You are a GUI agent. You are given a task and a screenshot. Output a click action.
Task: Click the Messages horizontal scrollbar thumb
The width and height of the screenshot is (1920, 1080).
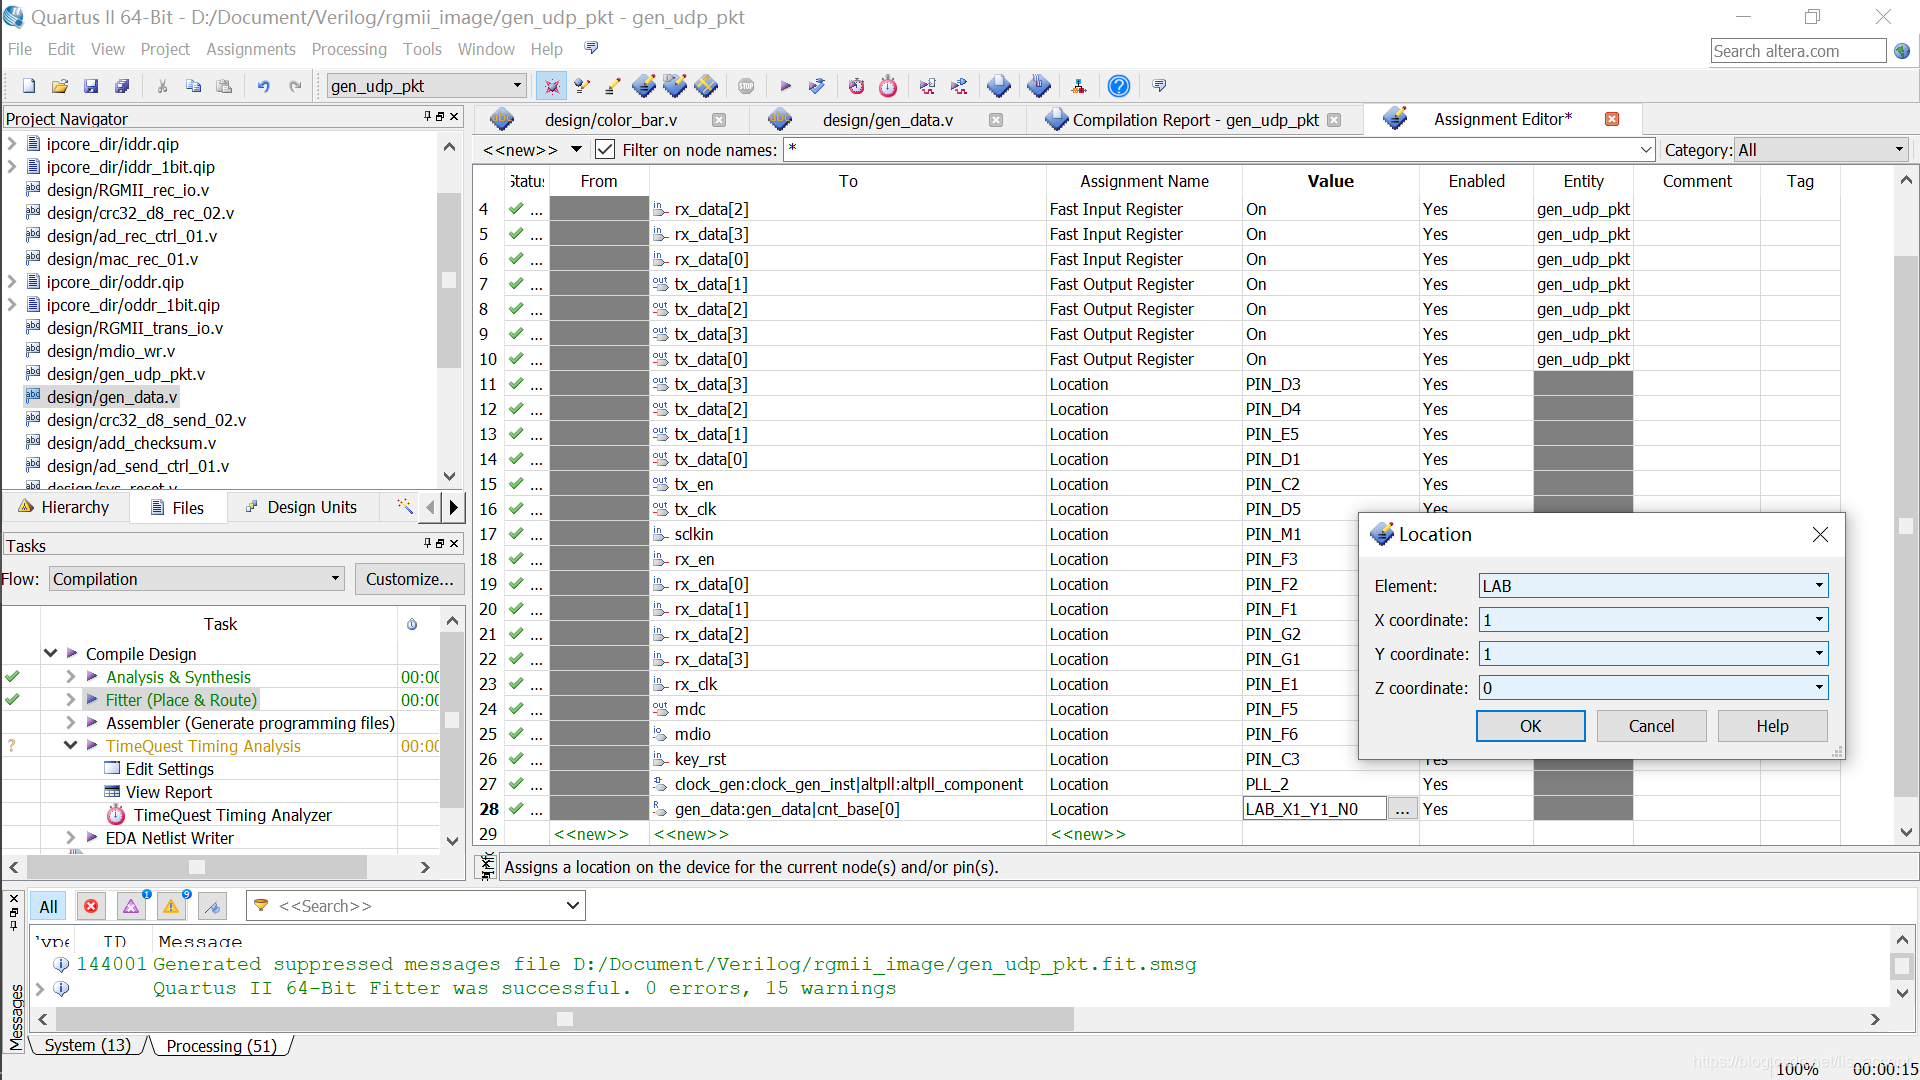[x=565, y=1019]
